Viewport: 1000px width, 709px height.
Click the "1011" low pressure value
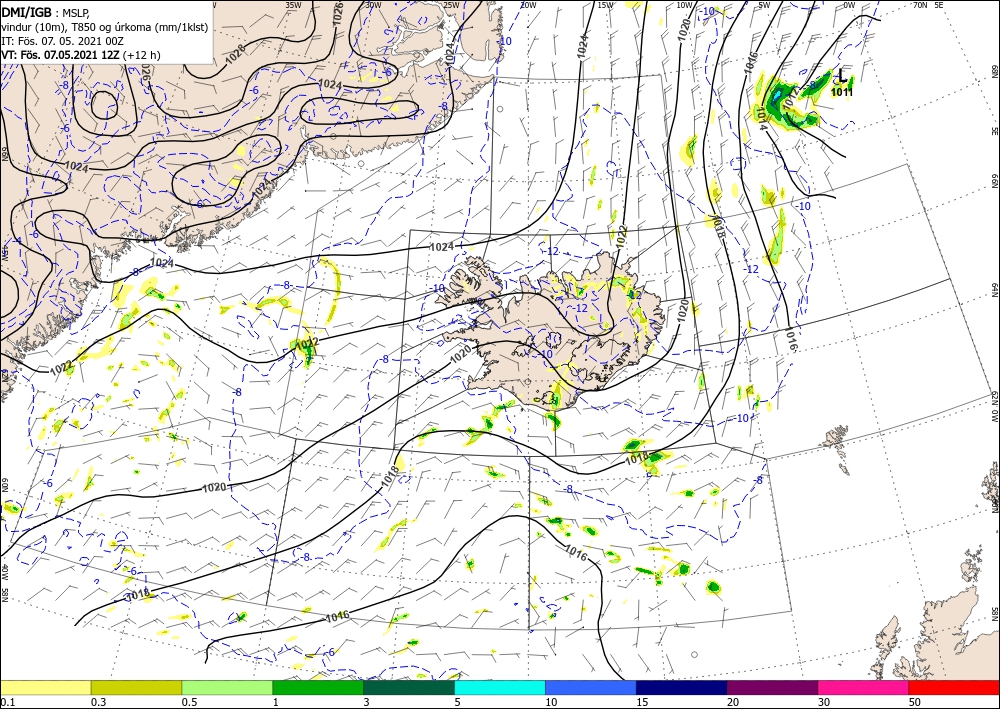click(842, 92)
